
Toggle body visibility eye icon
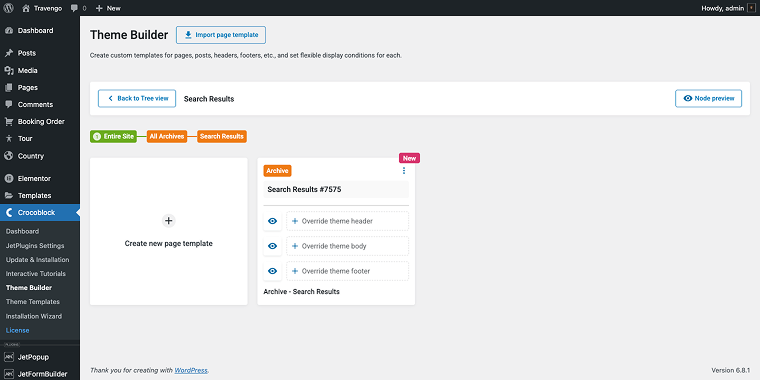point(272,246)
